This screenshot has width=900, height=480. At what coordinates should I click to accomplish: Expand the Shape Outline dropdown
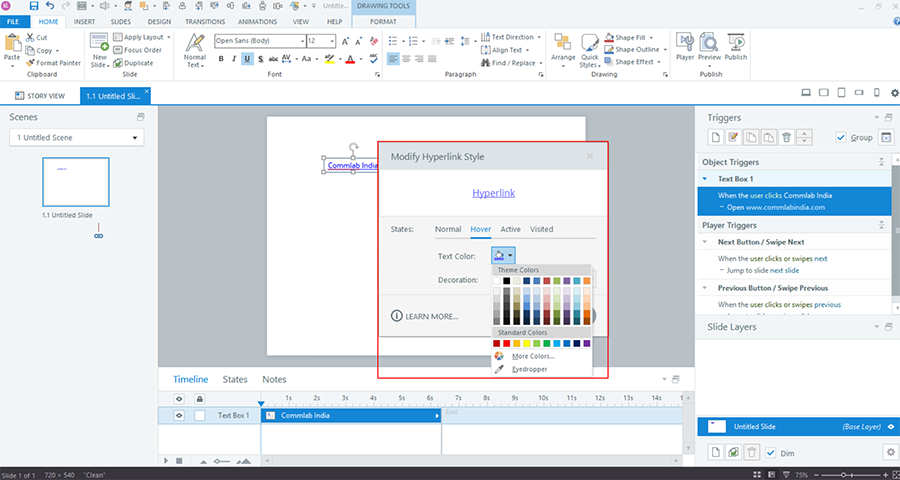pos(664,50)
